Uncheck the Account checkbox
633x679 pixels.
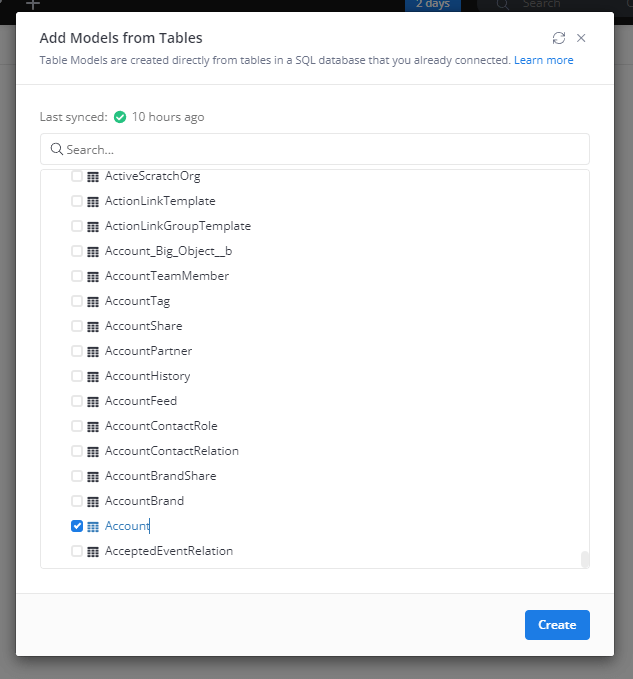click(x=77, y=526)
